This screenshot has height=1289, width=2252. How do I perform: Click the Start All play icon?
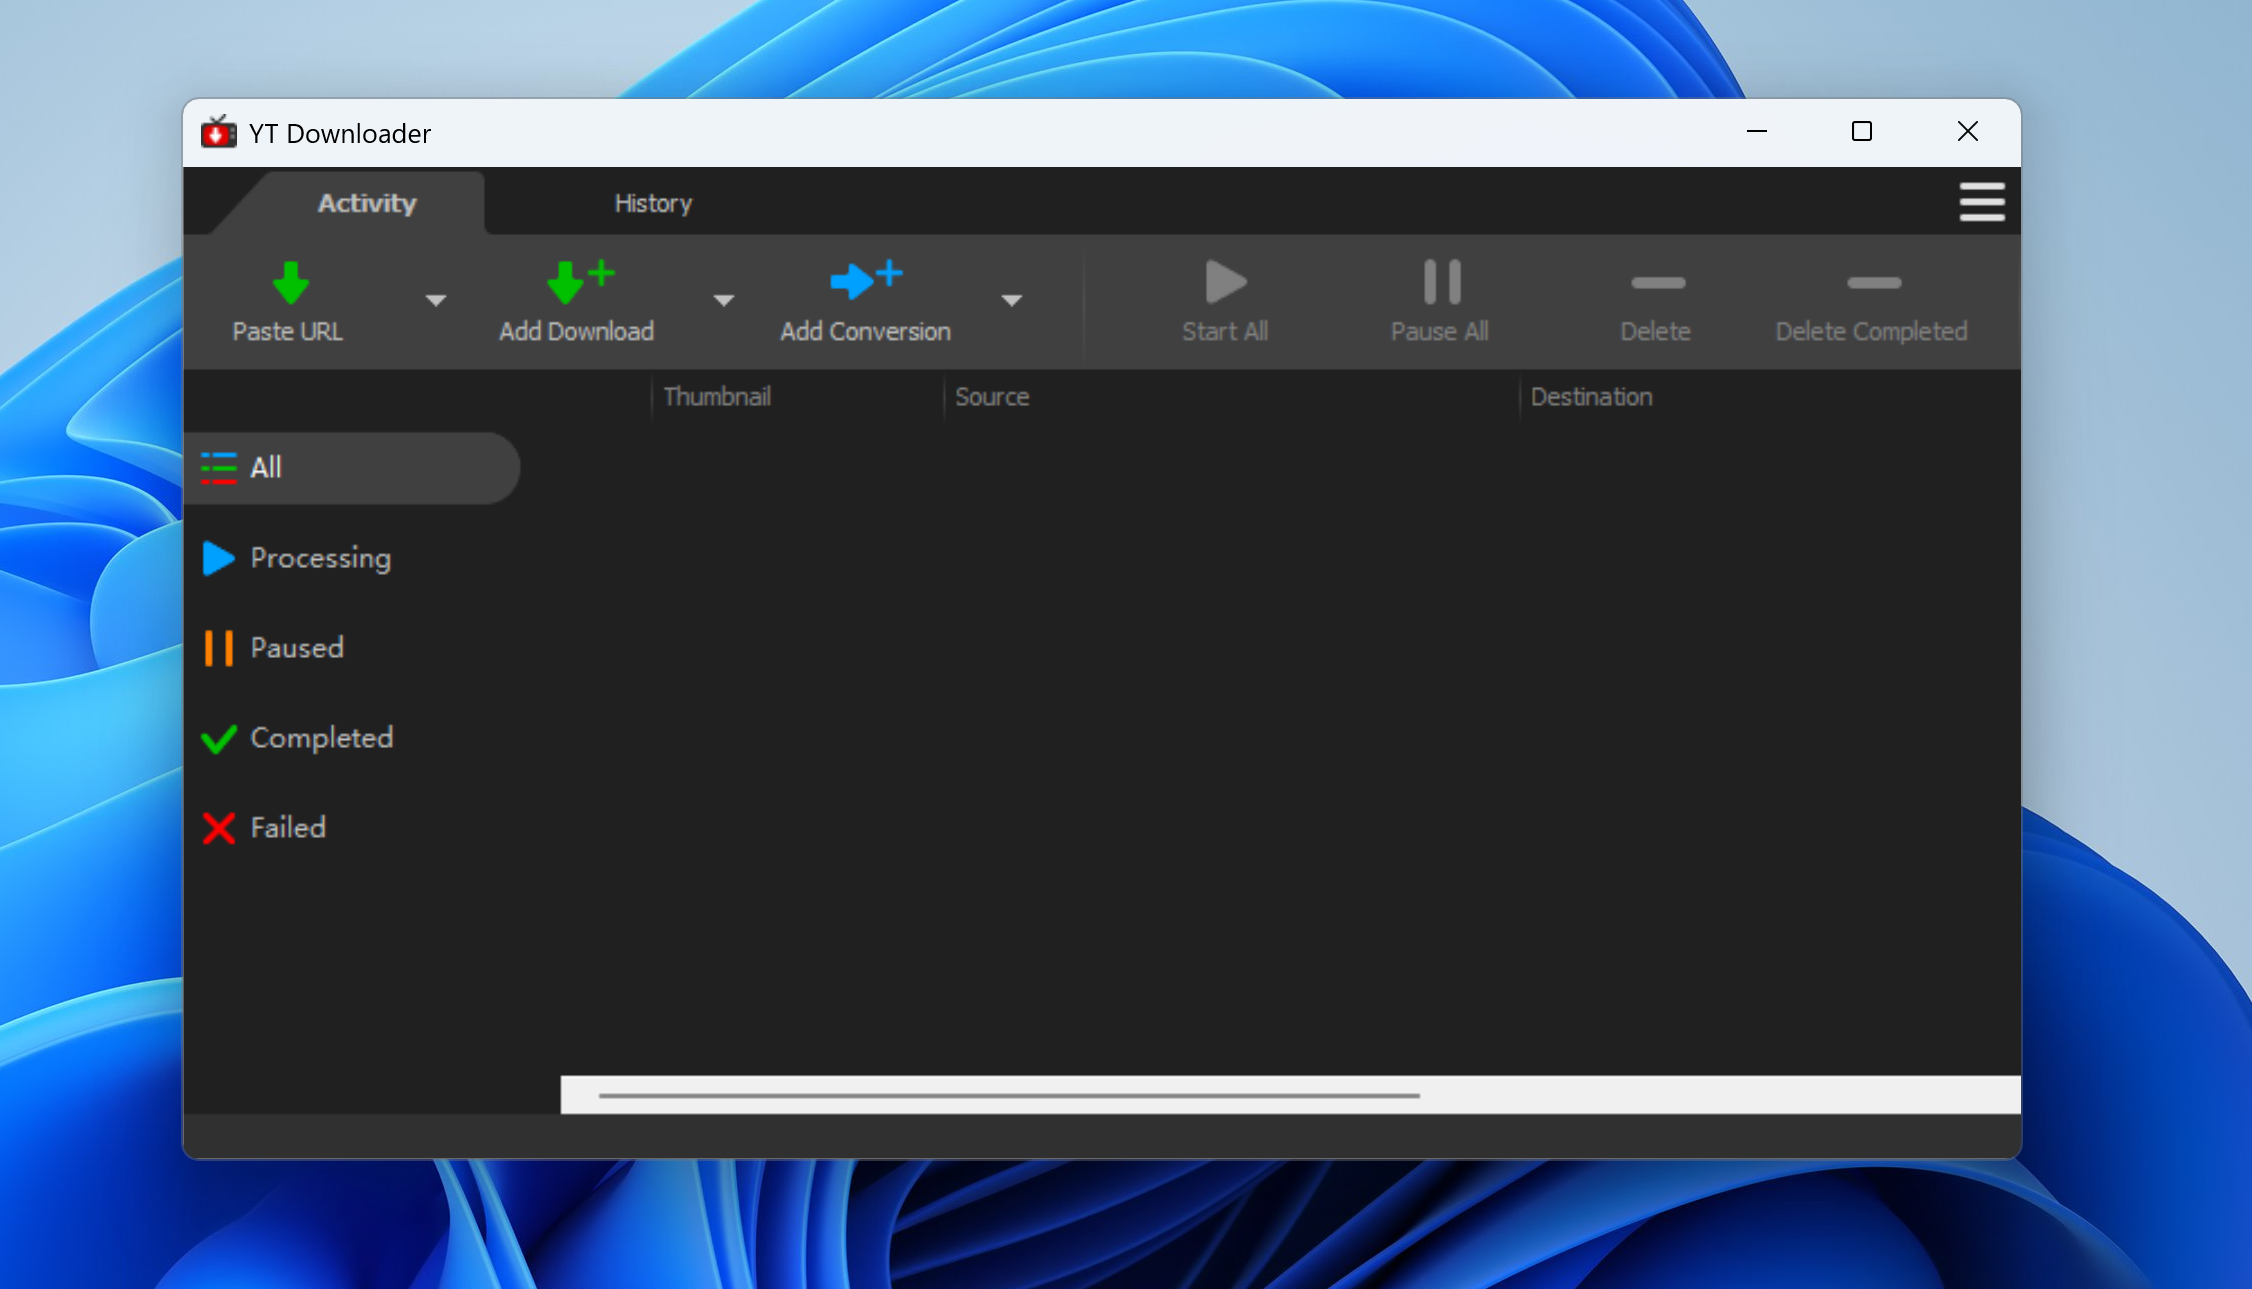(x=1225, y=282)
